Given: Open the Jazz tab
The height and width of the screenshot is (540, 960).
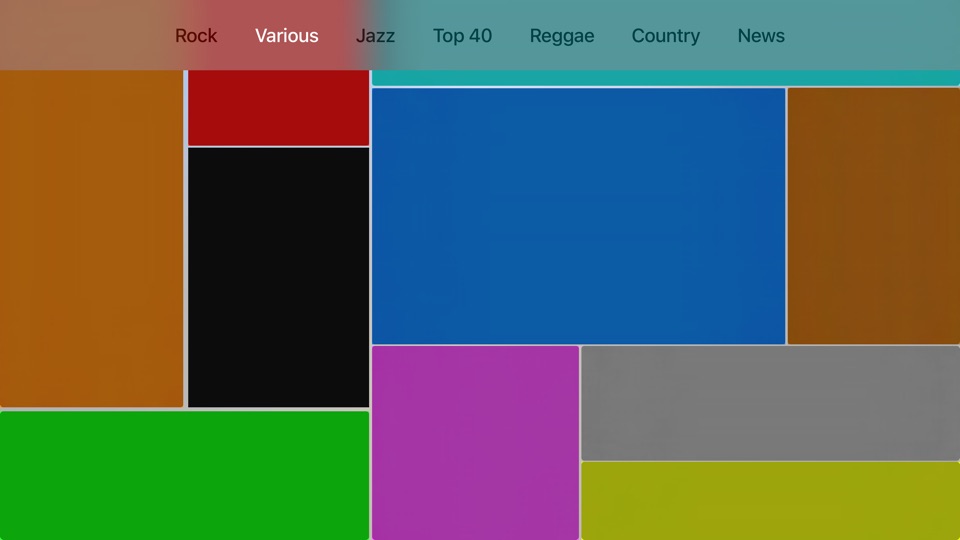Looking at the screenshot, I should click(x=375, y=36).
